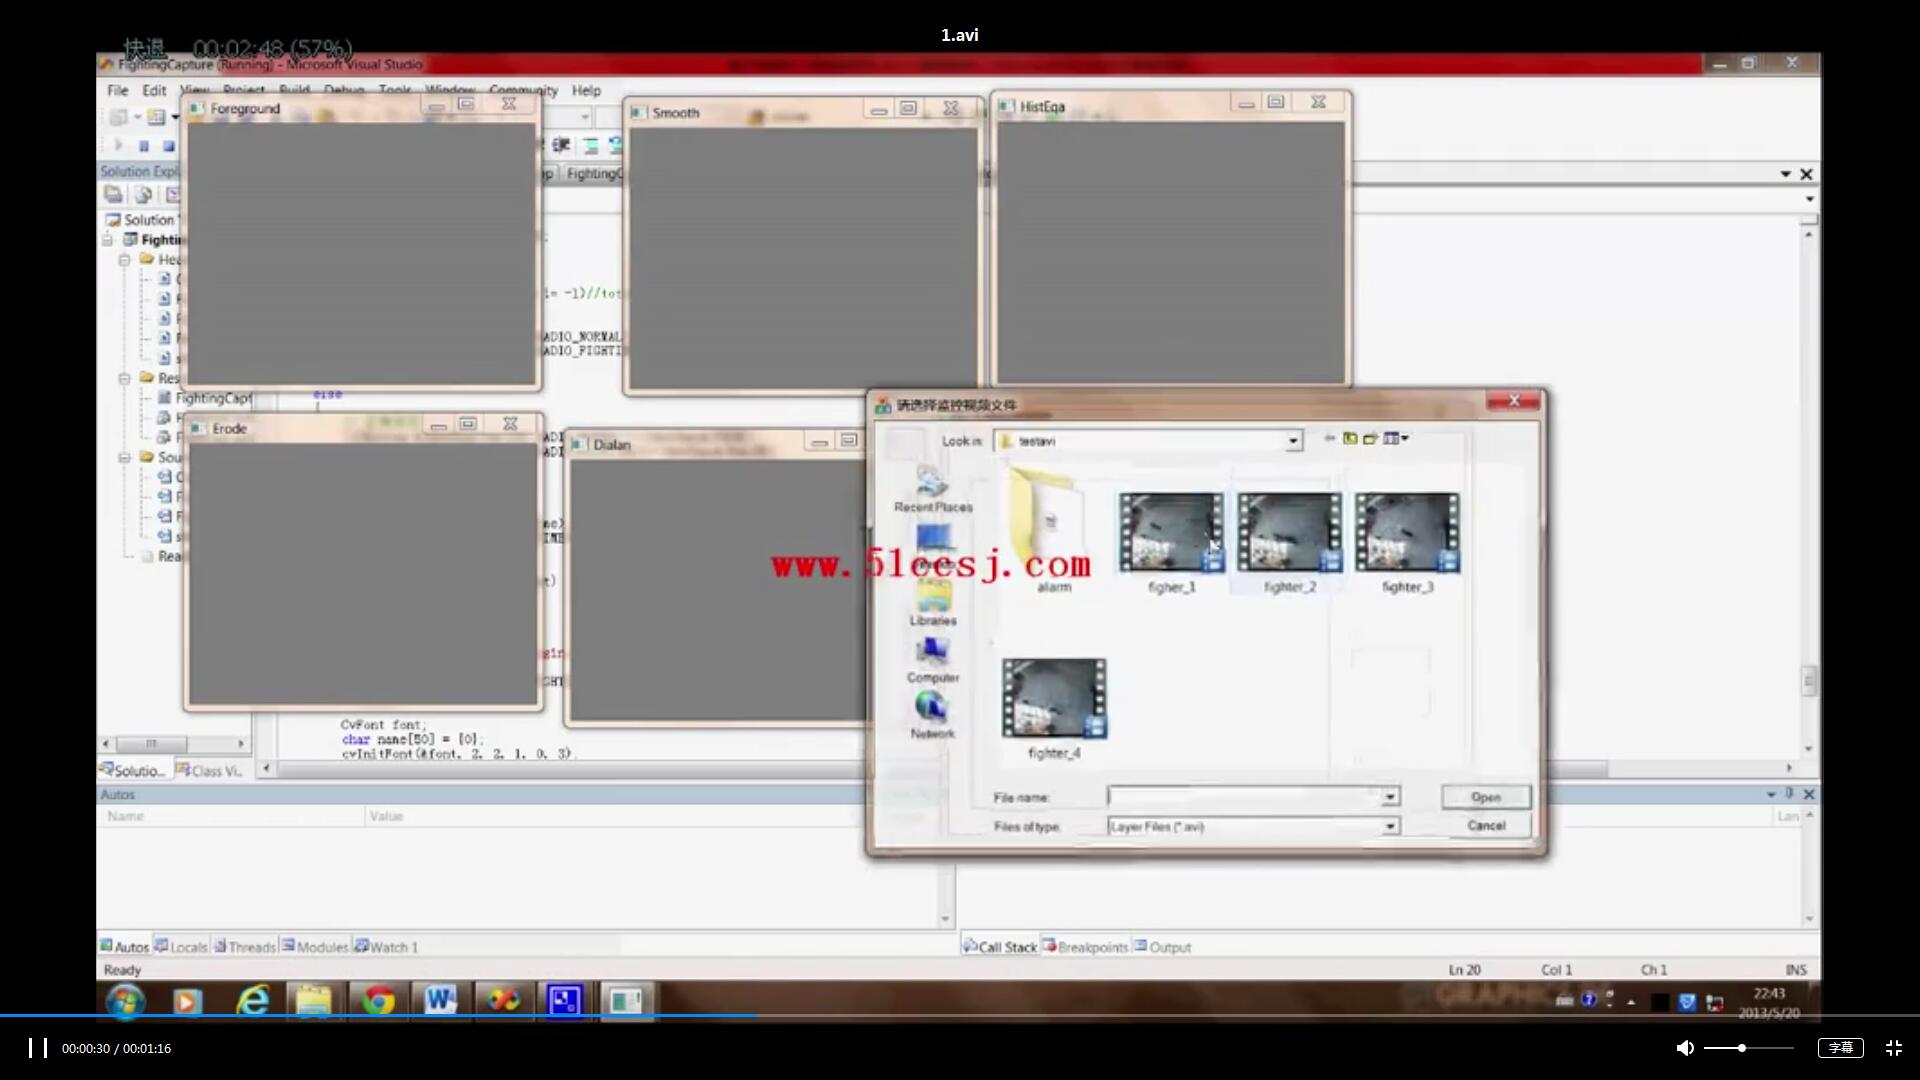1920x1080 pixels.
Task: Expand the Files of type dropdown
Action: [x=1390, y=826]
